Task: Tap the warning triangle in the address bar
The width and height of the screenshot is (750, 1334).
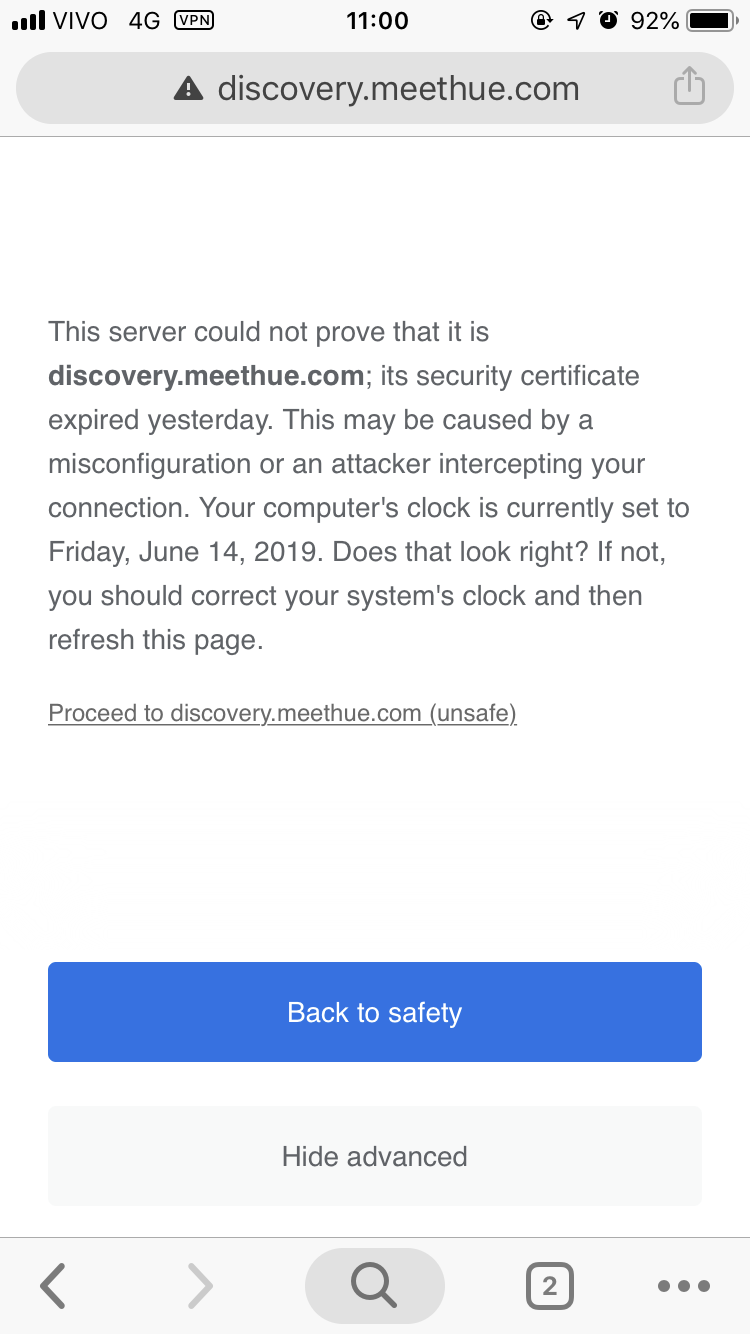Action: [189, 88]
